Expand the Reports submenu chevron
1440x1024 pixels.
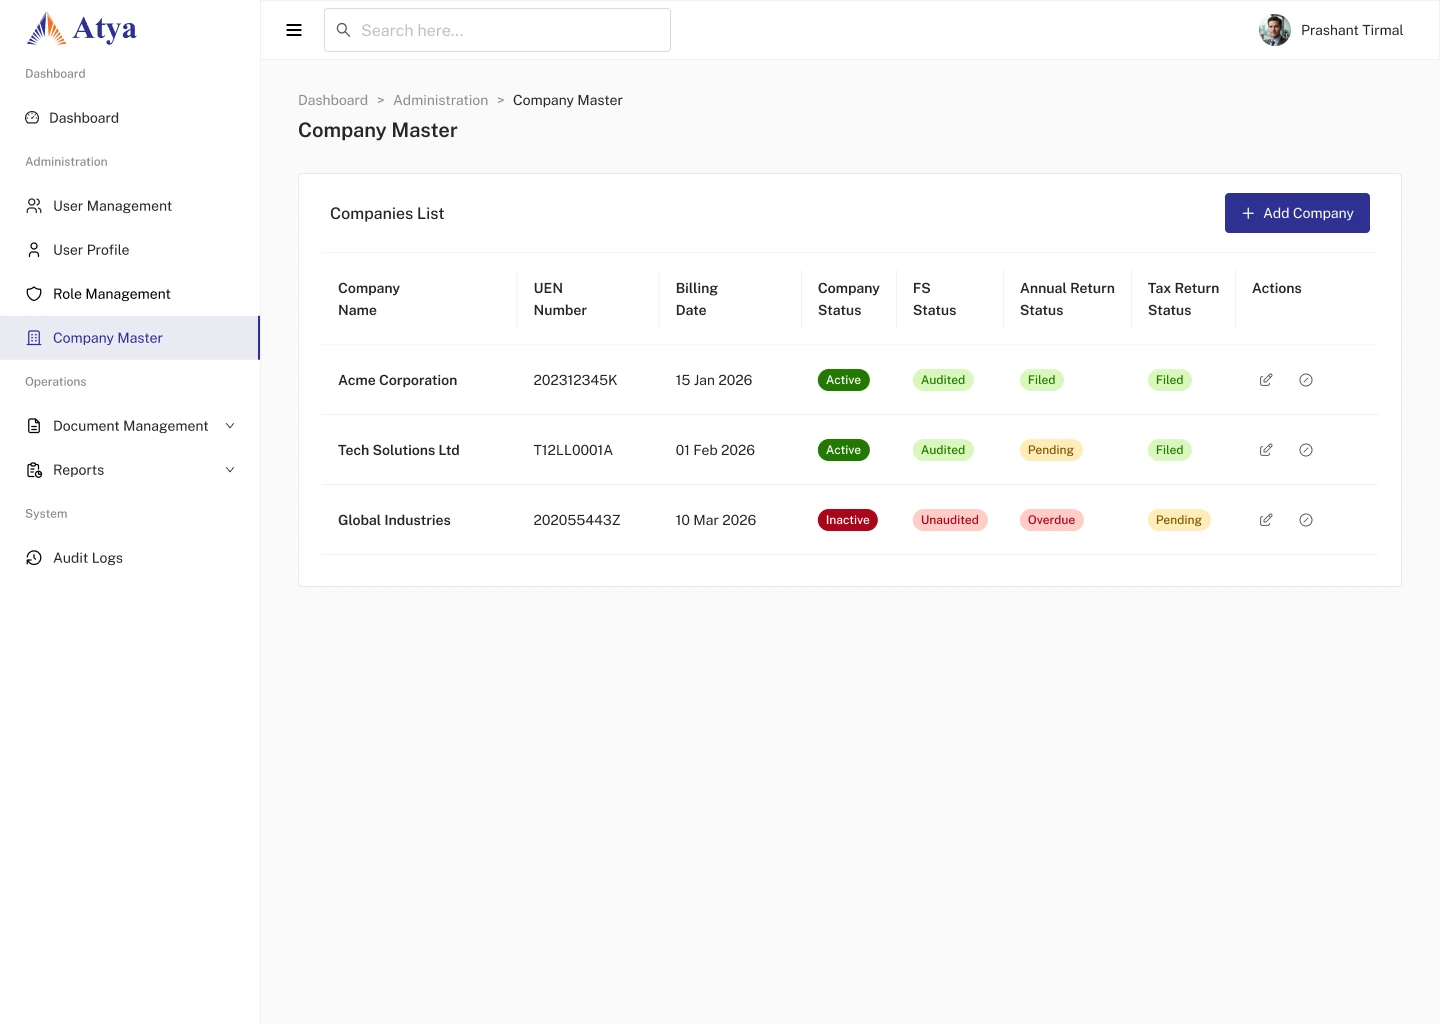230,470
